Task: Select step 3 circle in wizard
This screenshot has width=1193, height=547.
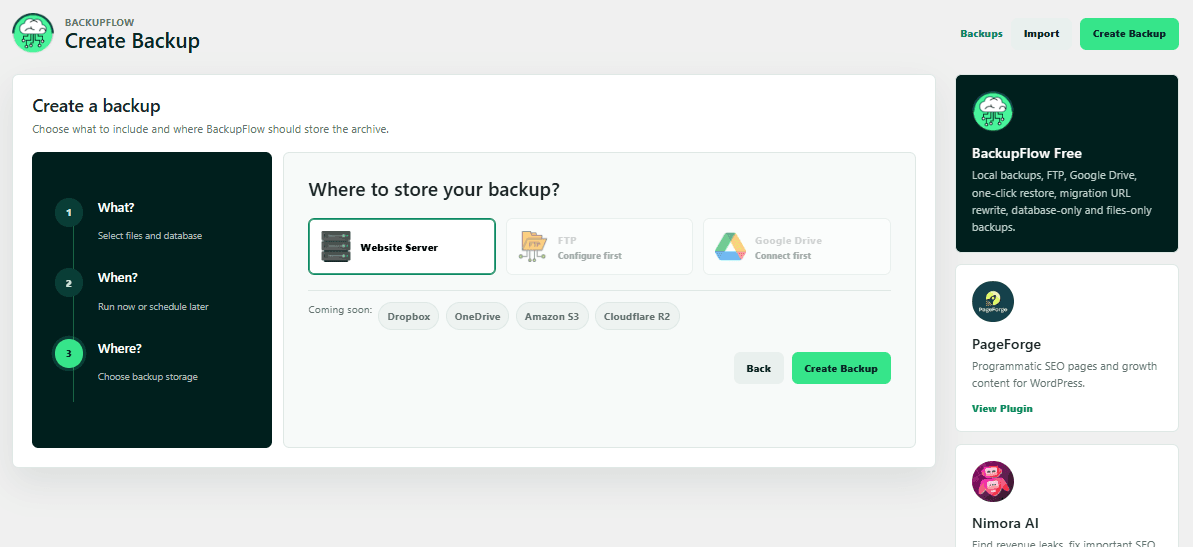Action: coord(68,354)
